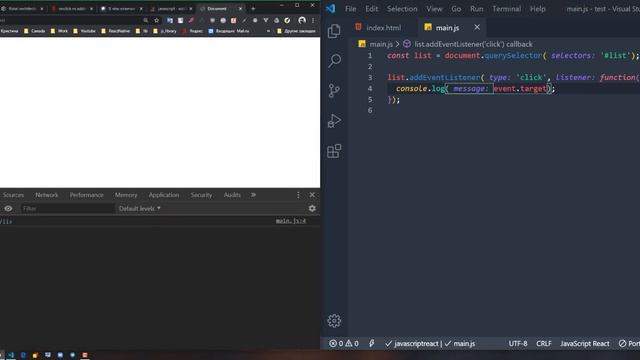Viewport: 640px width, 360px height.
Task: Change the JavaScript React language mode
Action: (x=584, y=344)
